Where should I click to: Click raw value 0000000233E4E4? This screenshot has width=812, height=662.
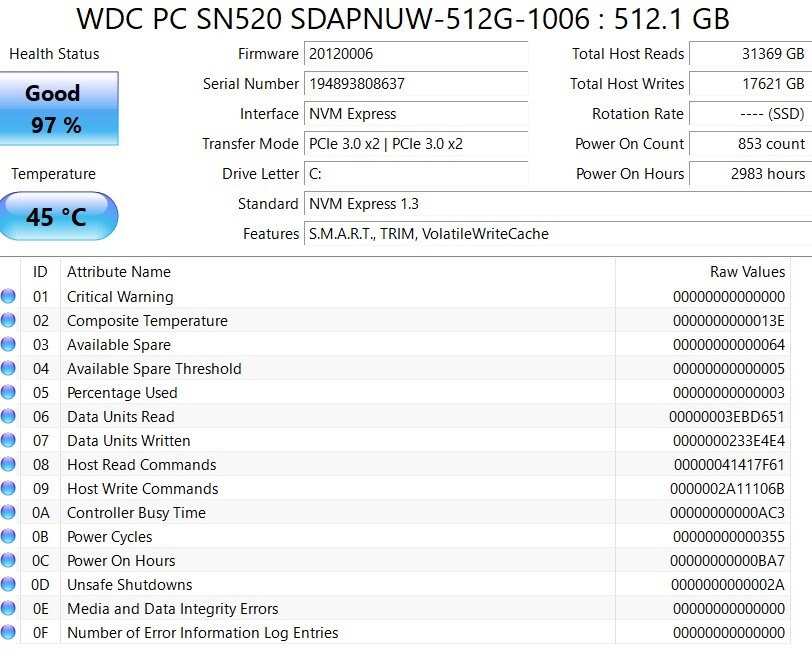[x=729, y=441]
